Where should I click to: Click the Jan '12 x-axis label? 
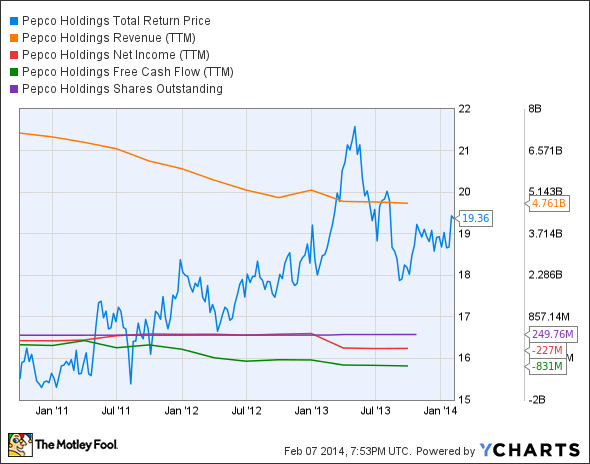(x=181, y=411)
